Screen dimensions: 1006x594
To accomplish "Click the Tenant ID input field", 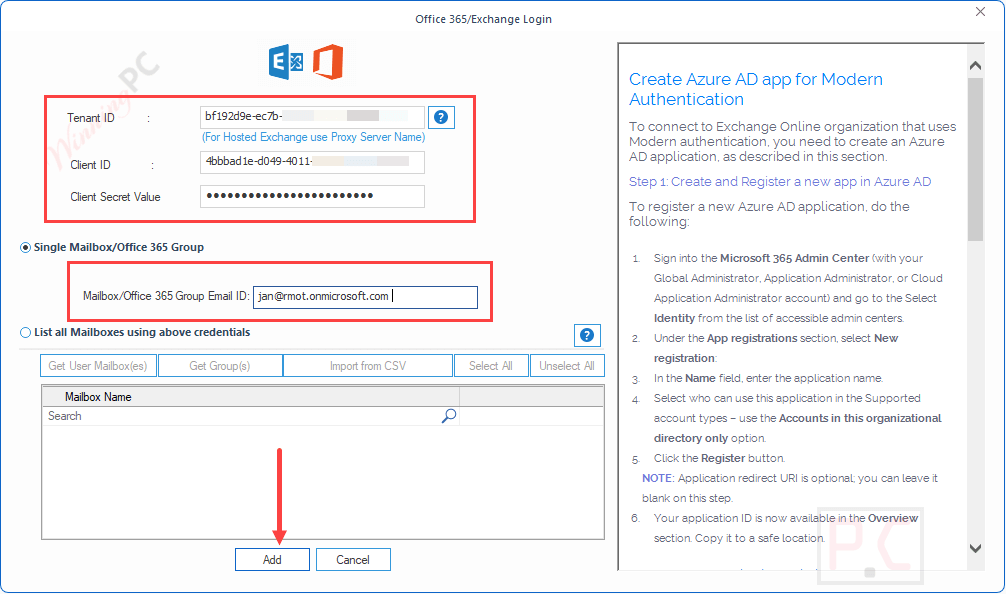I will (312, 117).
